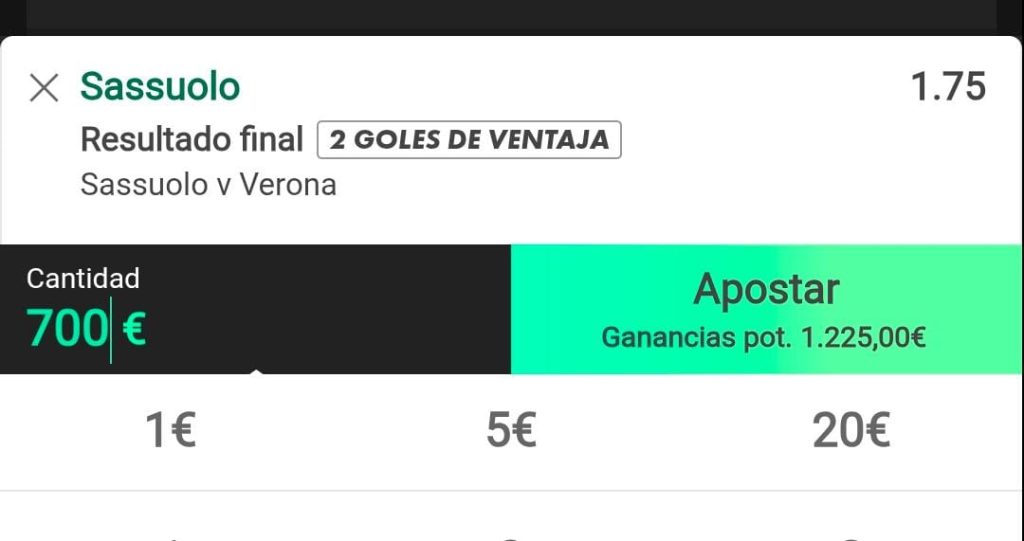Remove the Sassuolo selection with the X
Screen dimensions: 1024x541
[44, 88]
